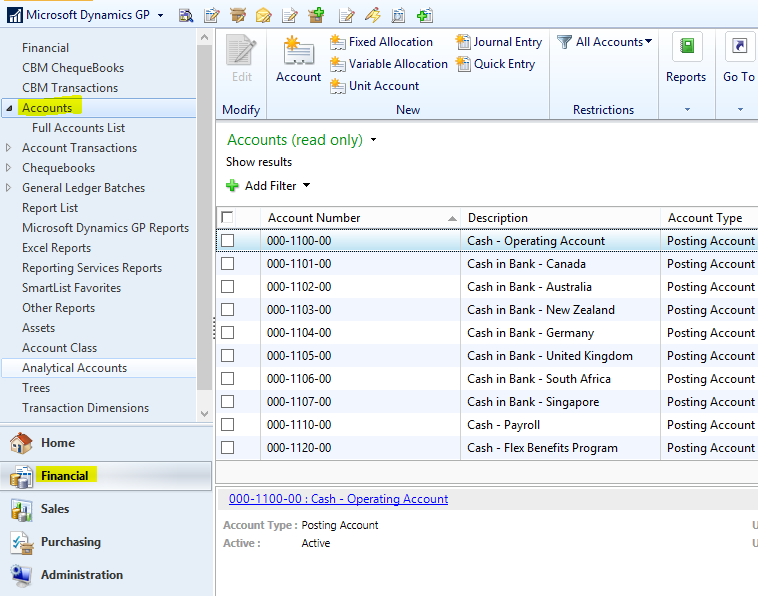Click the calendar-with-pencil entry toolbar icon
Screen dimensions: 758x596
point(212,16)
